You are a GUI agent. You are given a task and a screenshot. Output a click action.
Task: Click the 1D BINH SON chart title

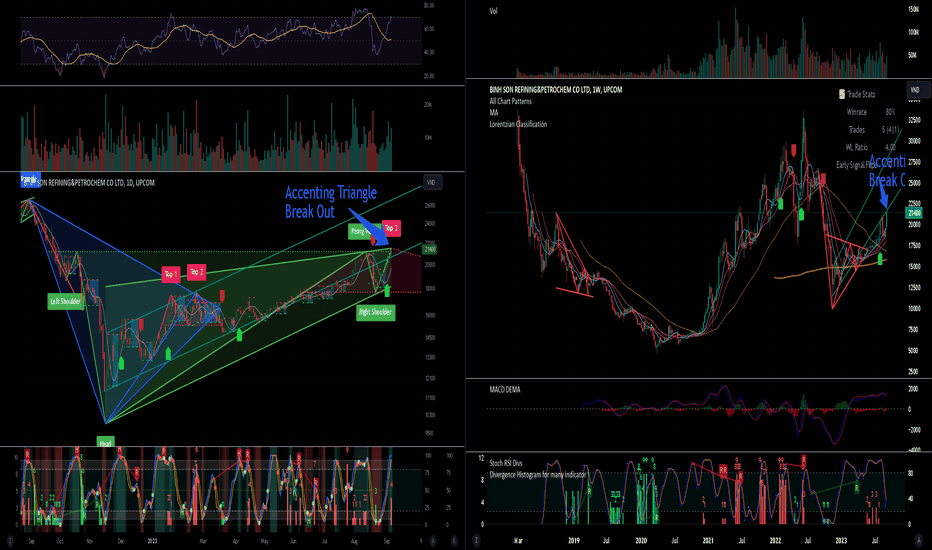coord(96,183)
